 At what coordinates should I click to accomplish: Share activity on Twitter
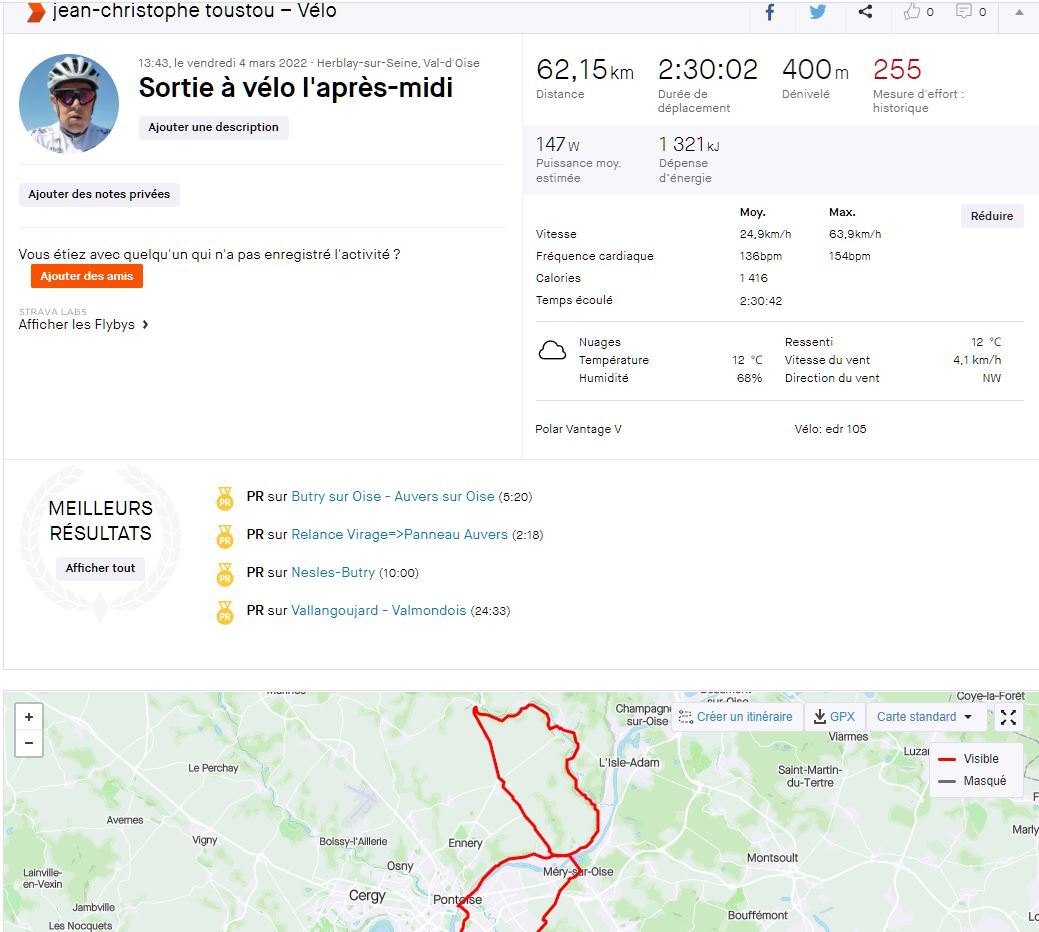point(818,12)
